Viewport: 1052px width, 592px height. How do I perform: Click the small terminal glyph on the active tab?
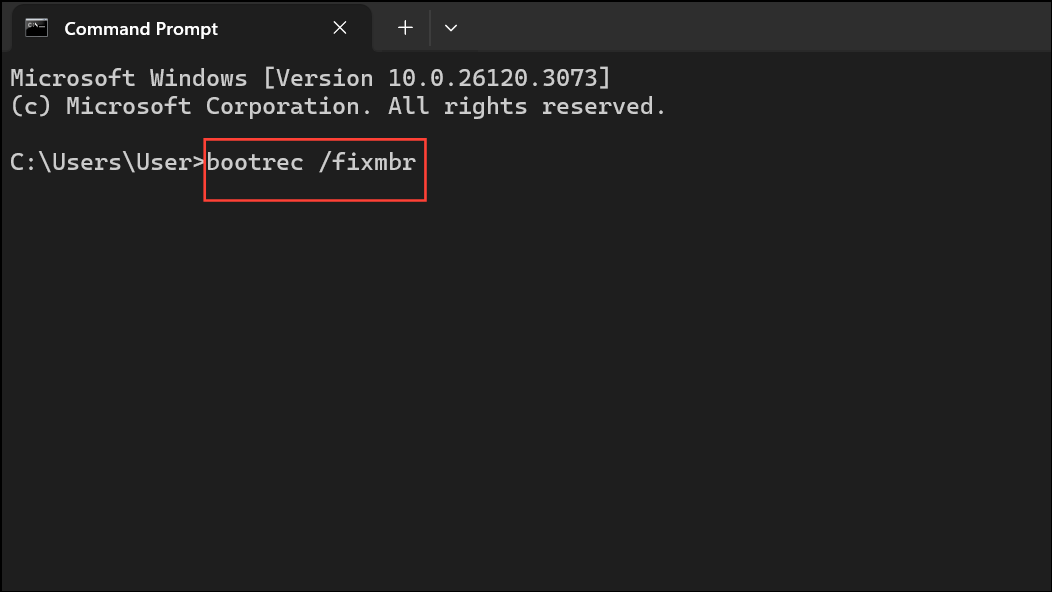tap(35, 28)
